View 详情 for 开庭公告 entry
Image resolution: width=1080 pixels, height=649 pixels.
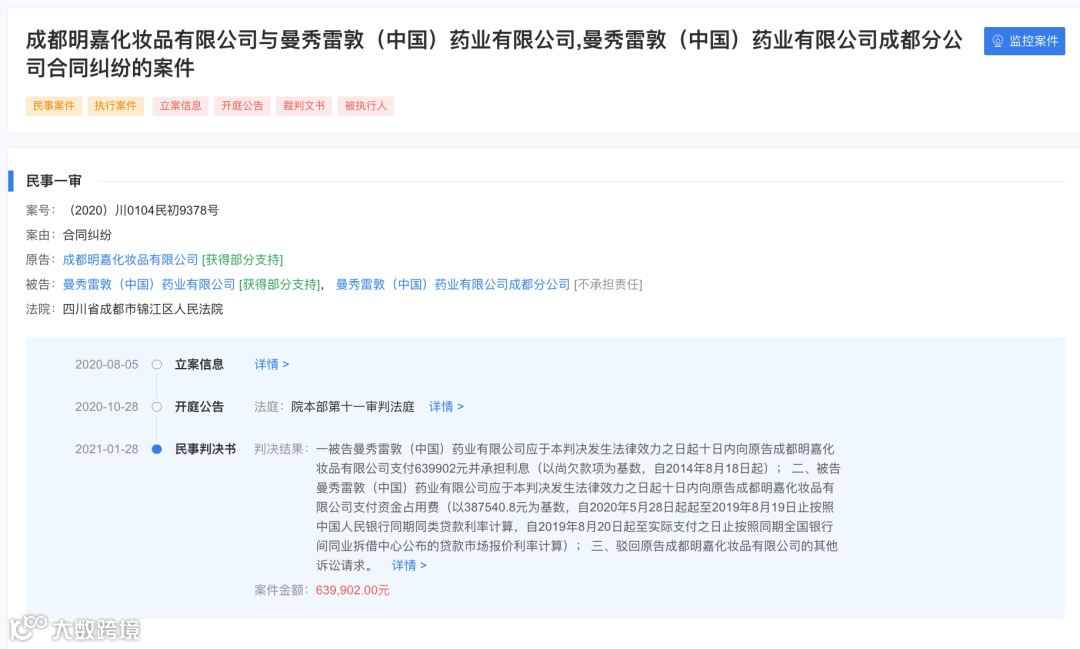click(x=446, y=407)
